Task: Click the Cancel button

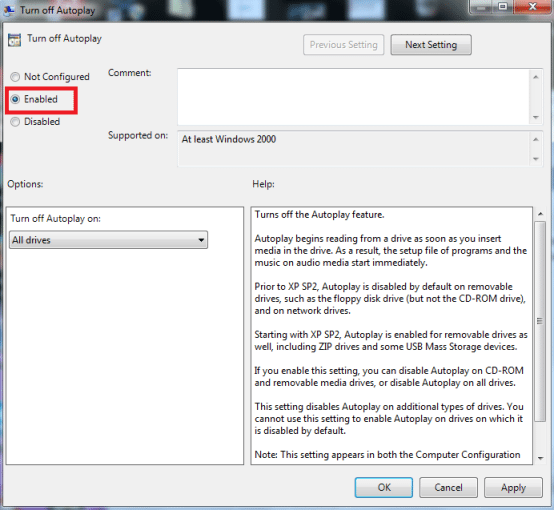Action: 448,487
